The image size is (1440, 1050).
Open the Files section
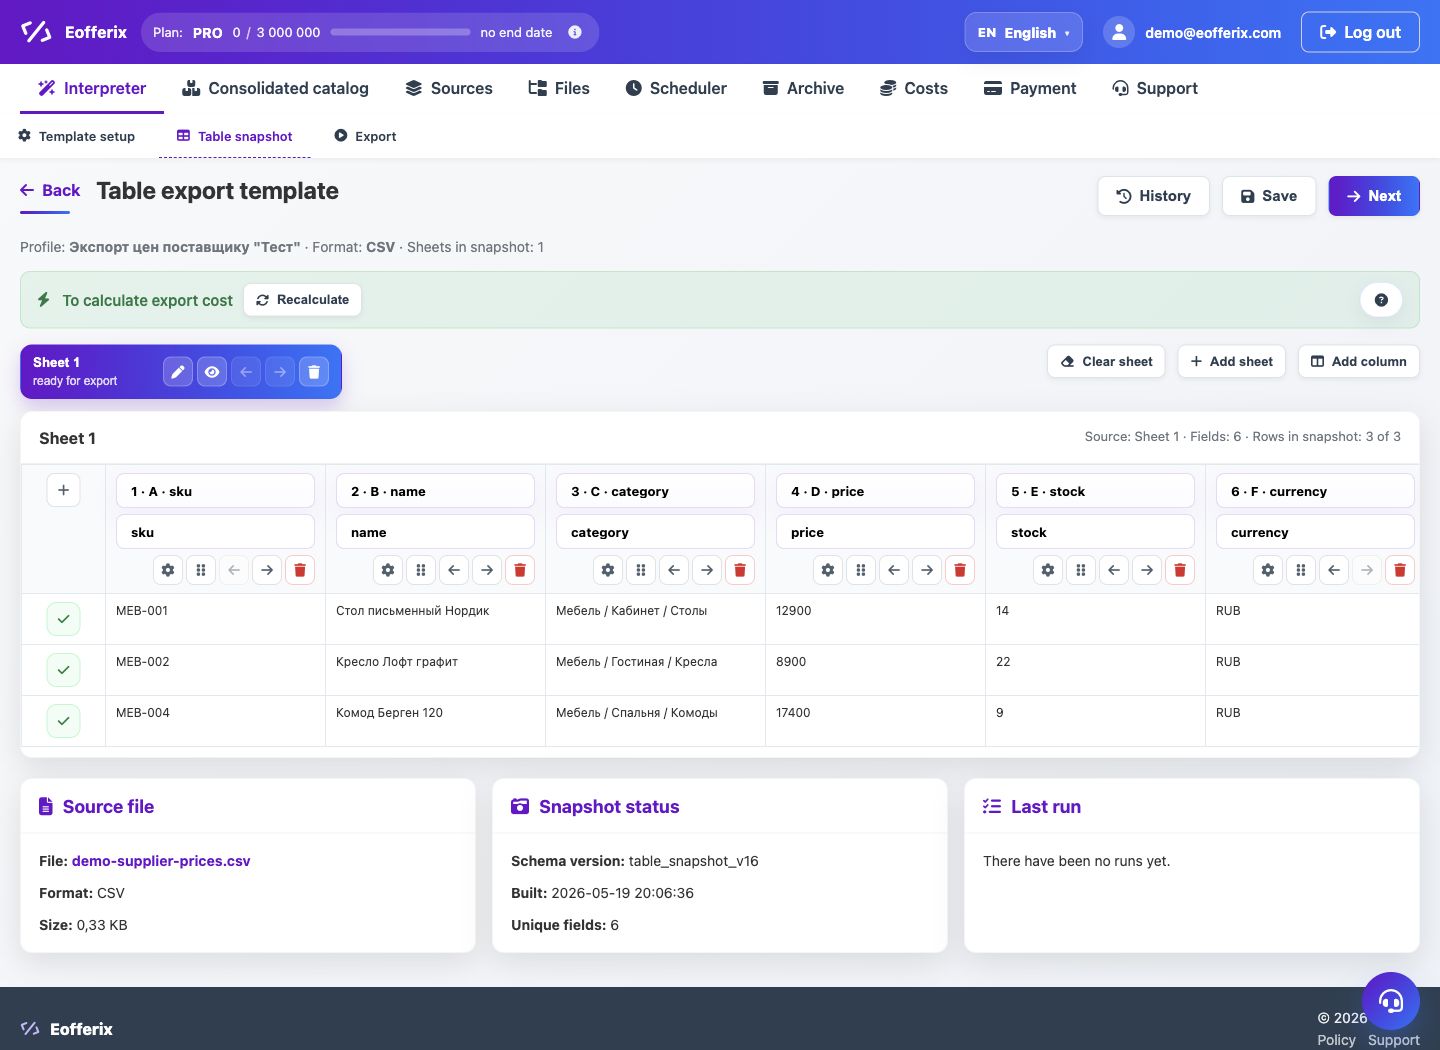559,88
